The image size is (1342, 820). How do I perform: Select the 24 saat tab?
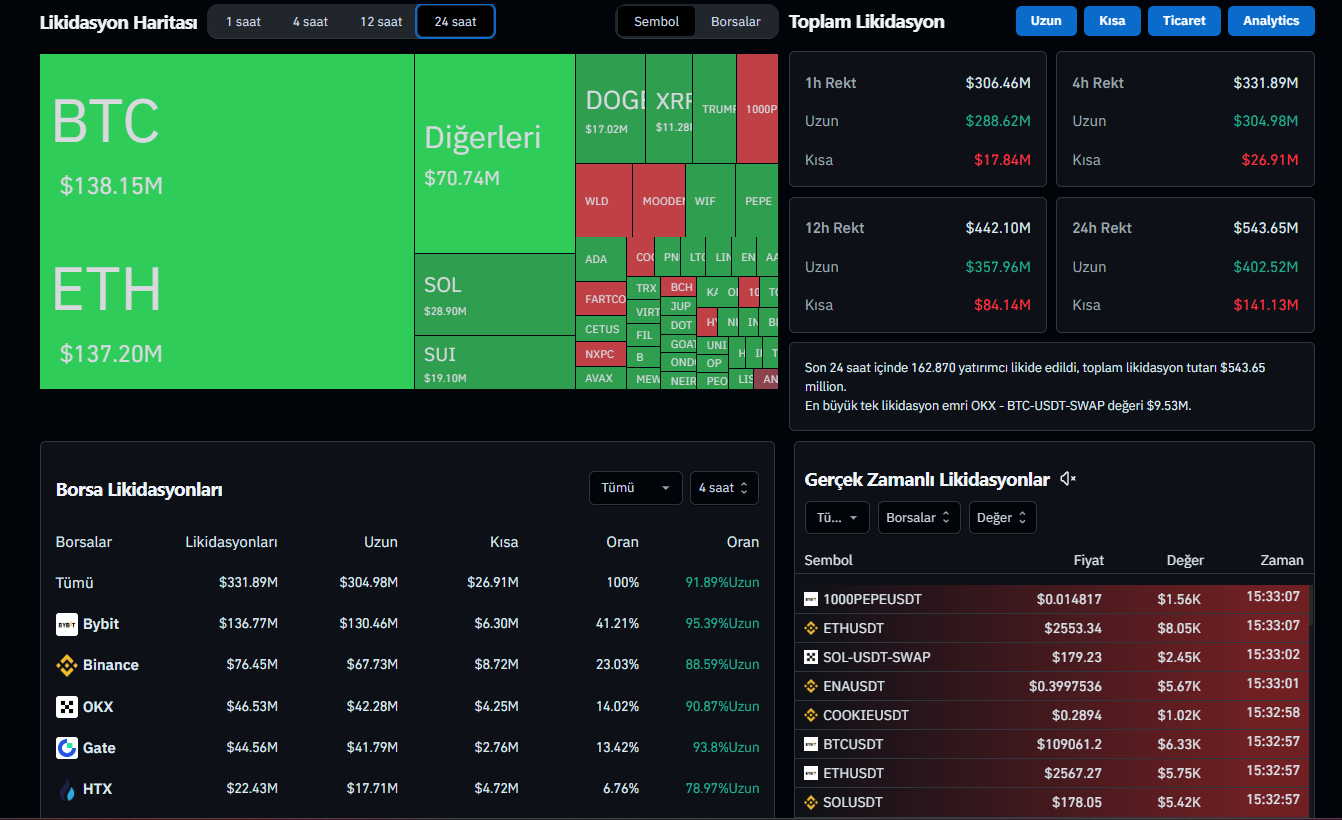pyautogui.click(x=455, y=22)
